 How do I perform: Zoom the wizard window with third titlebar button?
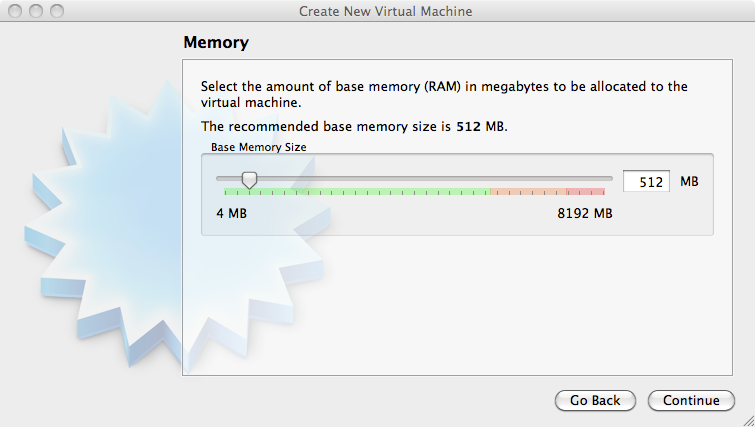(x=57, y=11)
